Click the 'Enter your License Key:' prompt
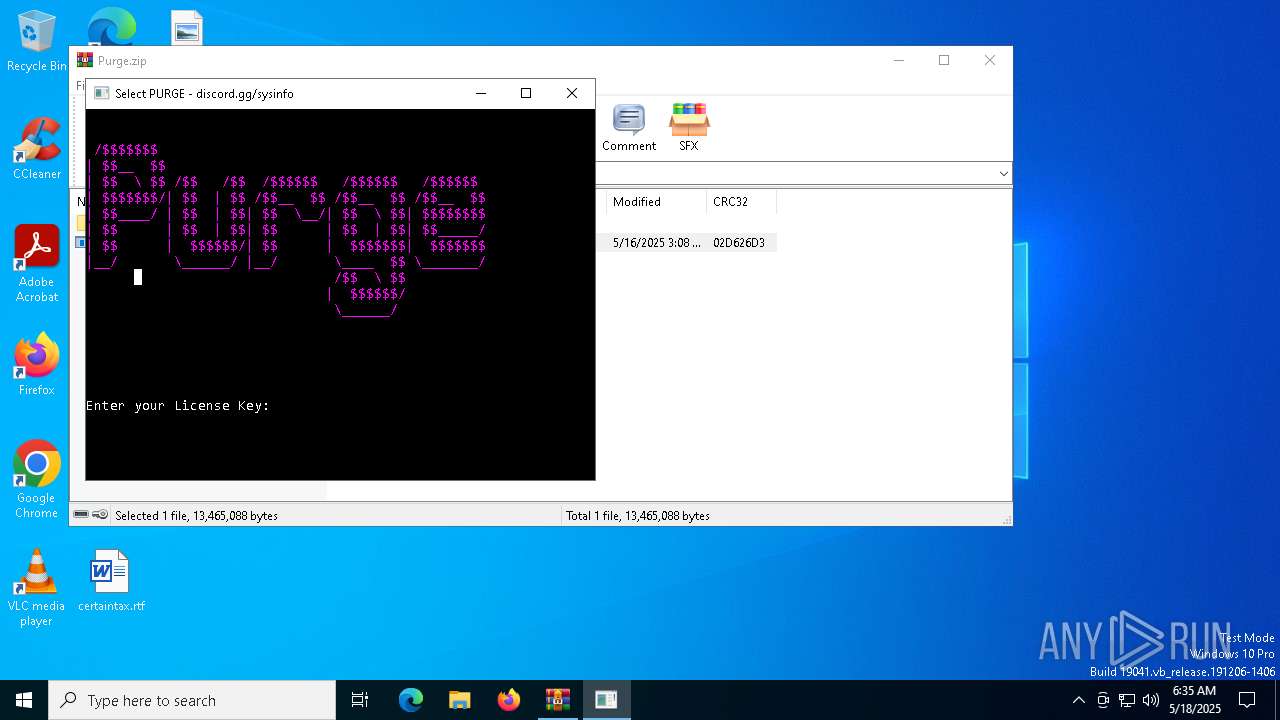 pyautogui.click(x=178, y=406)
